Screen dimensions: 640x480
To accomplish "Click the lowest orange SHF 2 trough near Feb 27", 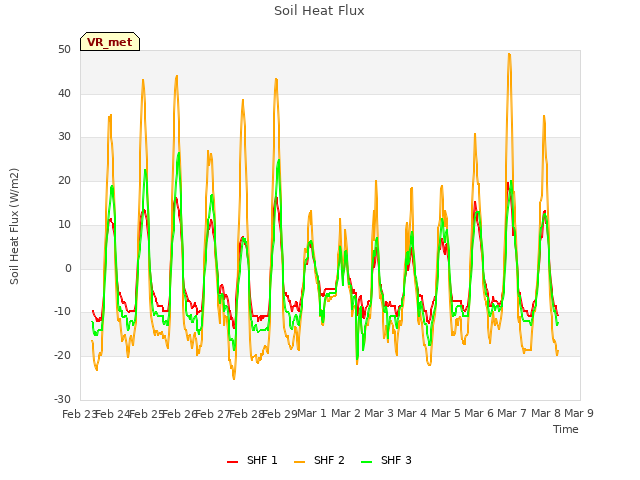I will (234, 379).
